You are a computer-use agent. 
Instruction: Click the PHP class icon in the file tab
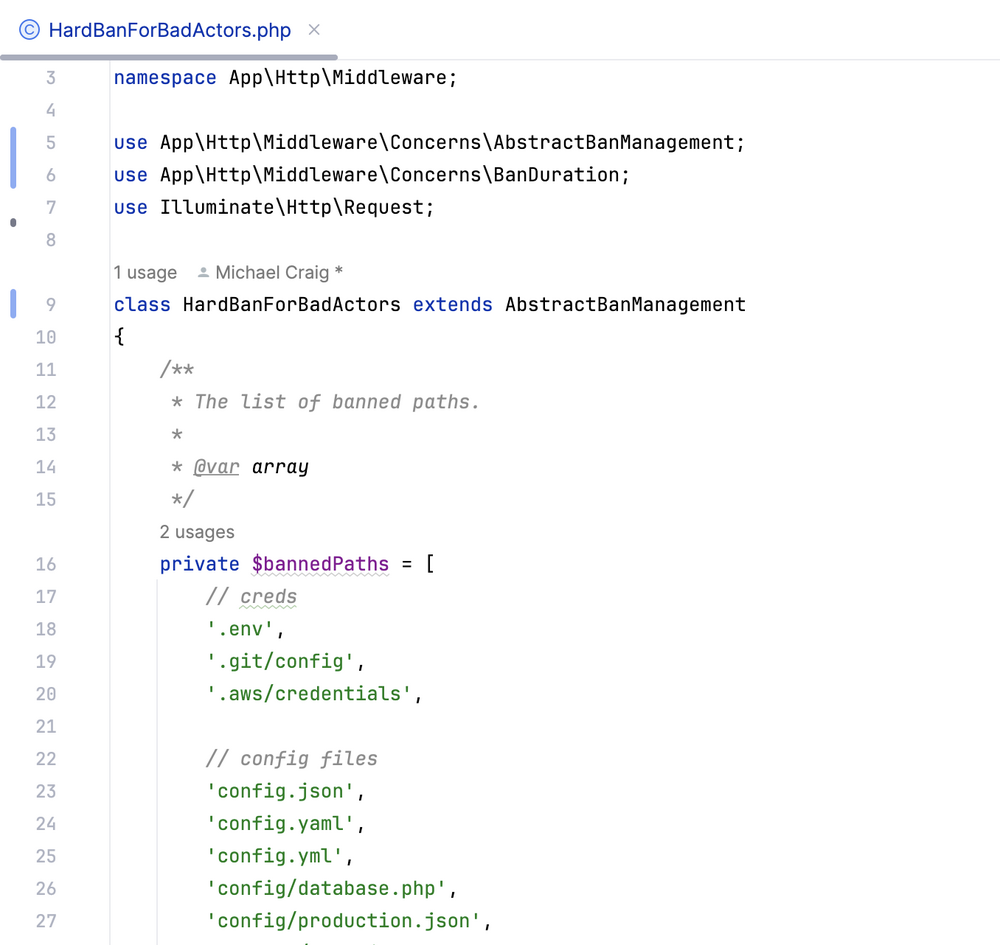30,30
